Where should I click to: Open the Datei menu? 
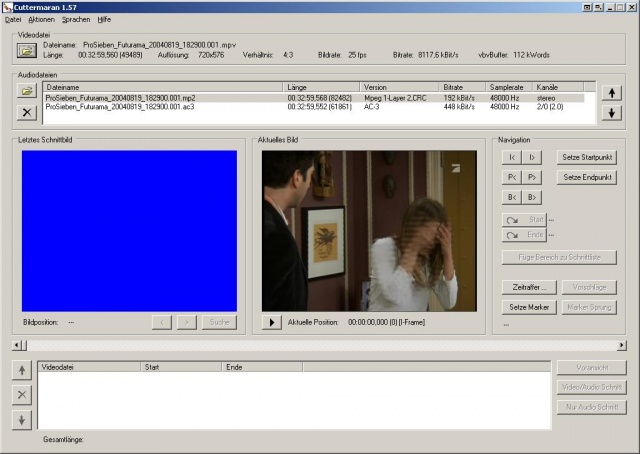pos(13,19)
